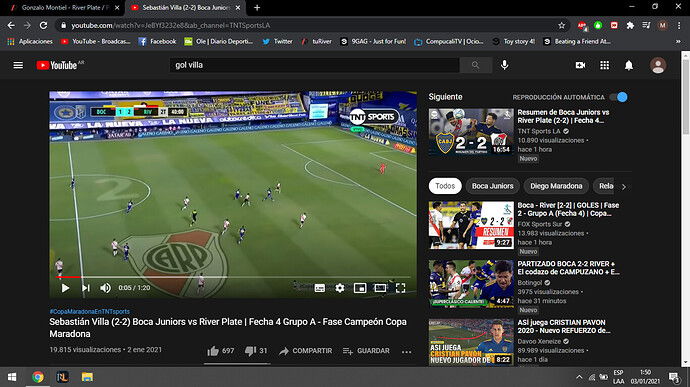Switch to the Gonzalo Montiel browser tab

[65, 7]
